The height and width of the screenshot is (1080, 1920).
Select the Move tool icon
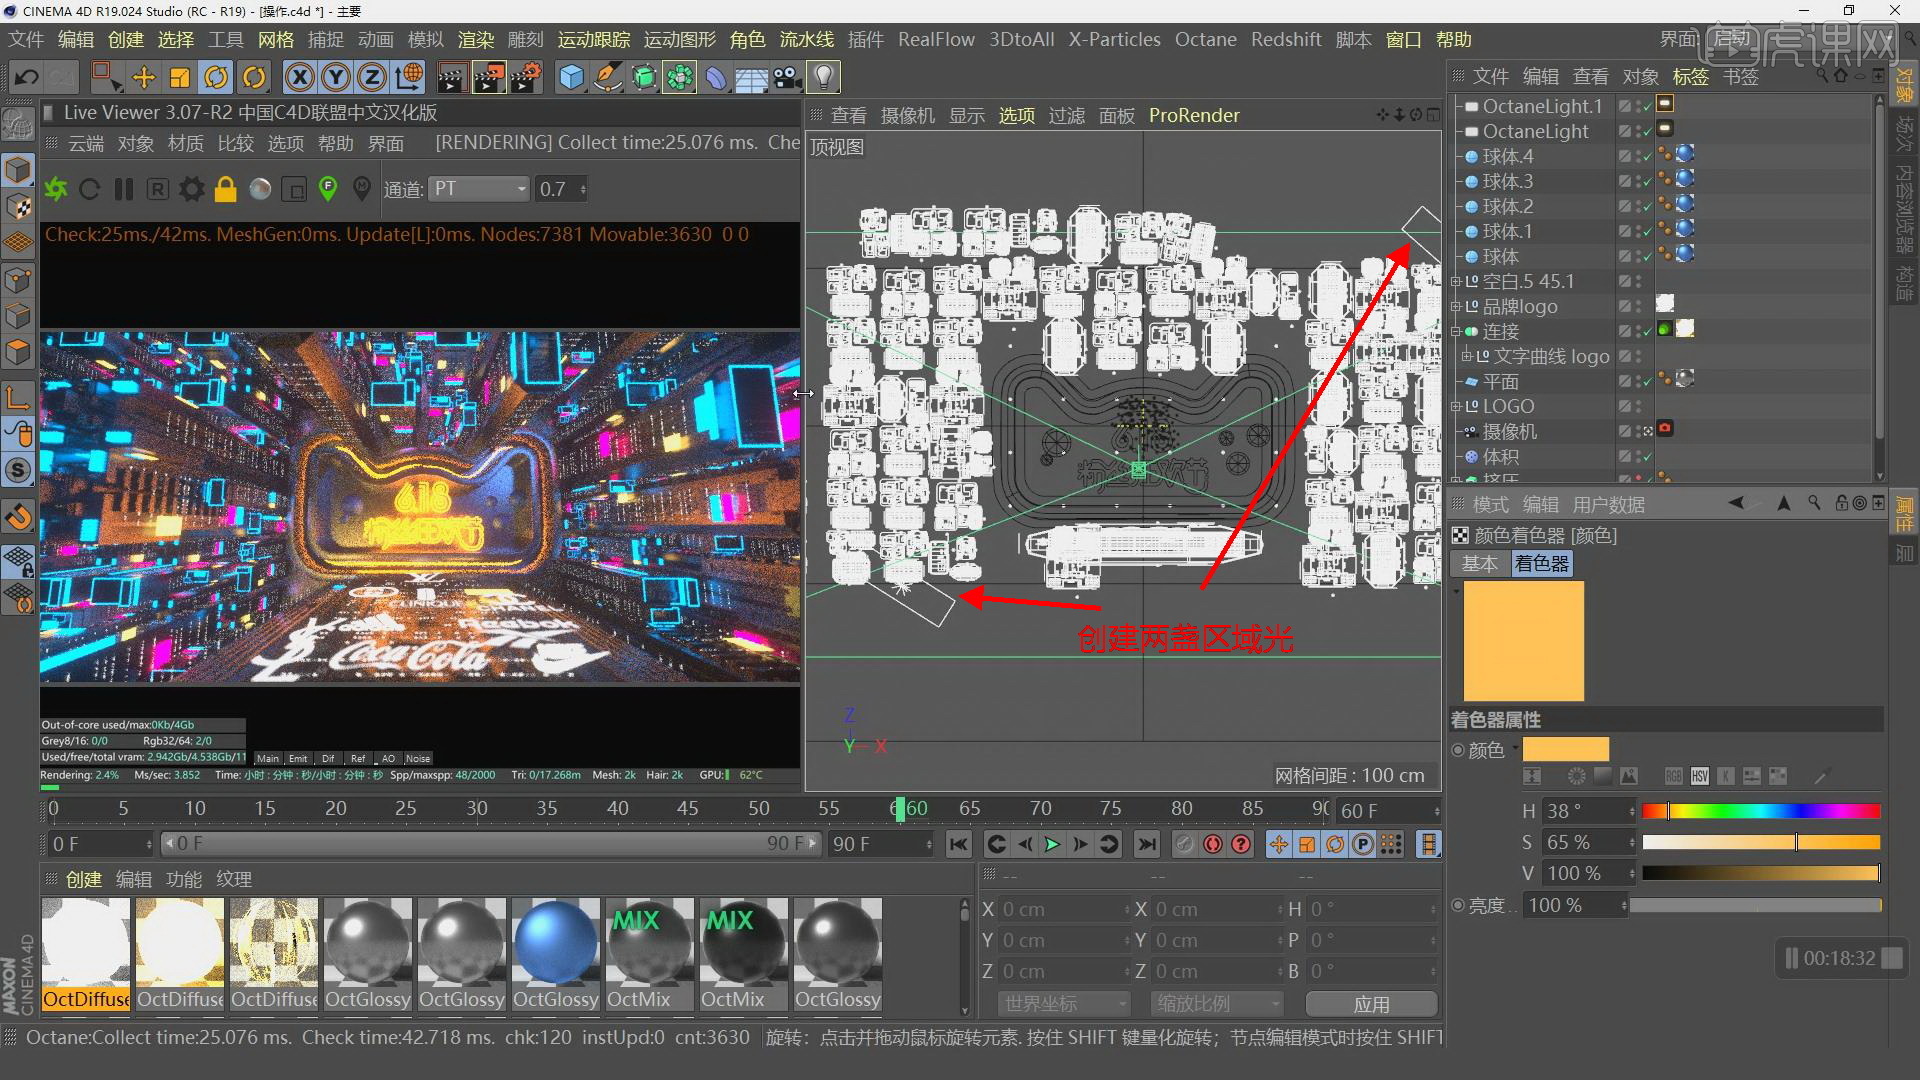click(143, 77)
